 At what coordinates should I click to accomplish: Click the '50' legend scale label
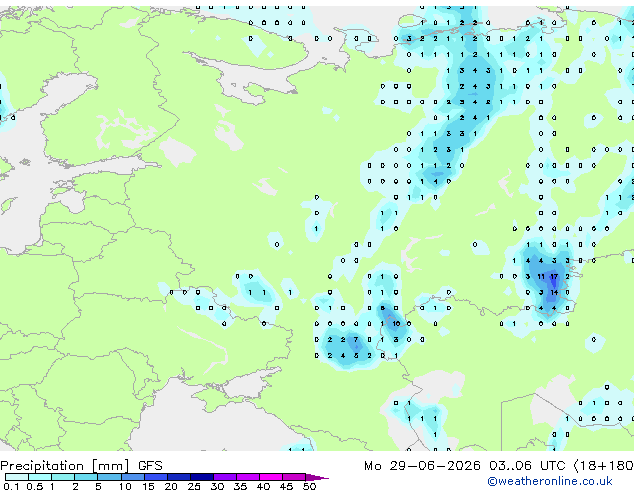310,486
